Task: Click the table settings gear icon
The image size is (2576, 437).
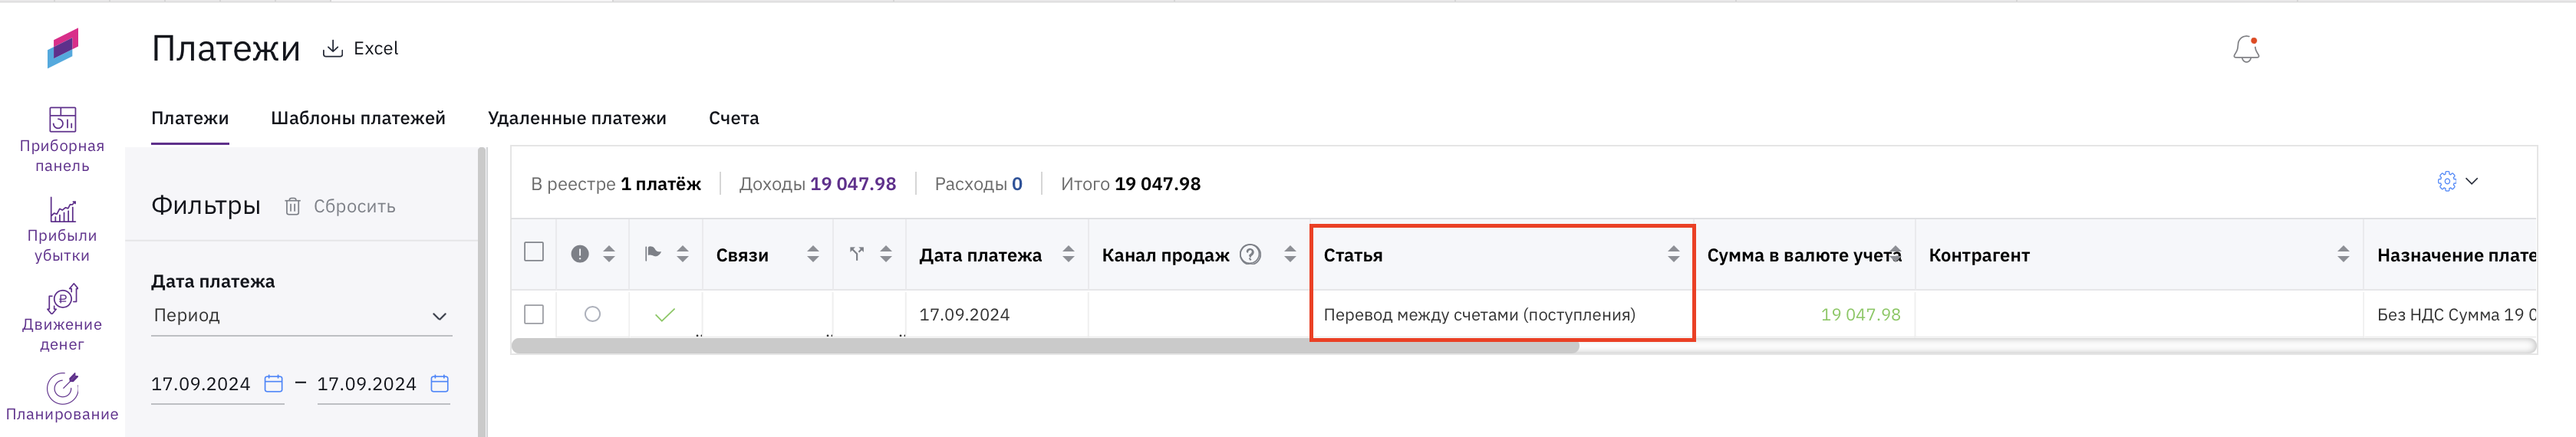Action: [x=2446, y=181]
